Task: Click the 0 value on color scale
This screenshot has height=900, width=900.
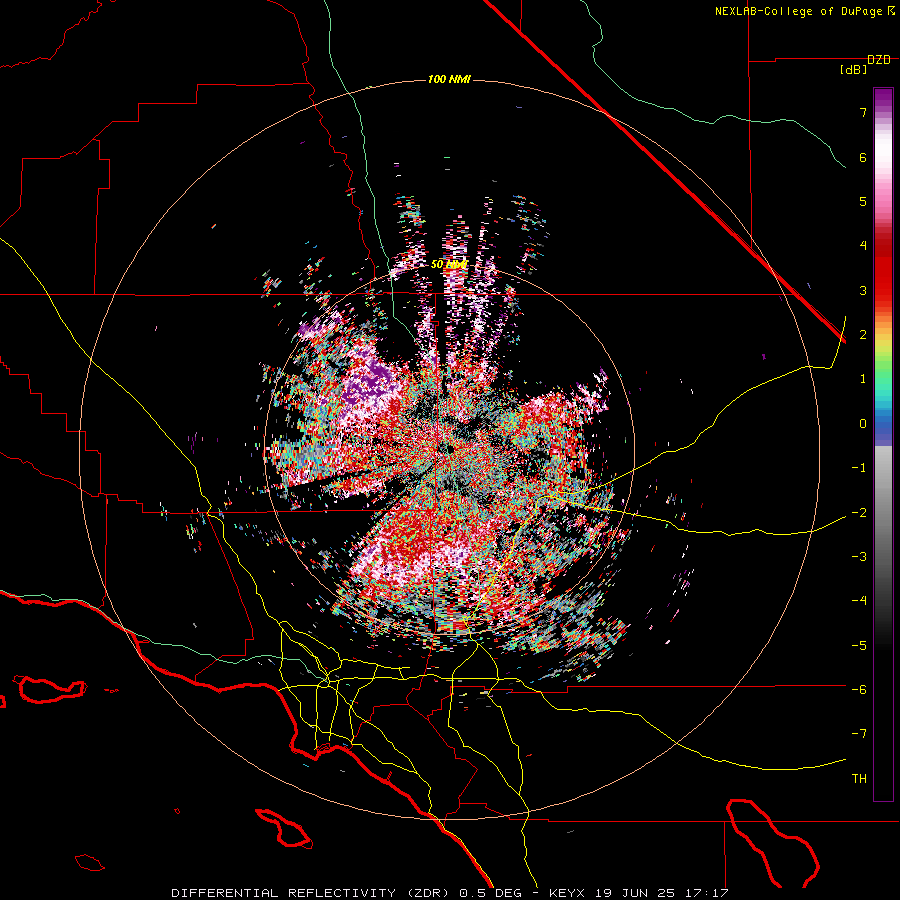Action: tap(863, 424)
